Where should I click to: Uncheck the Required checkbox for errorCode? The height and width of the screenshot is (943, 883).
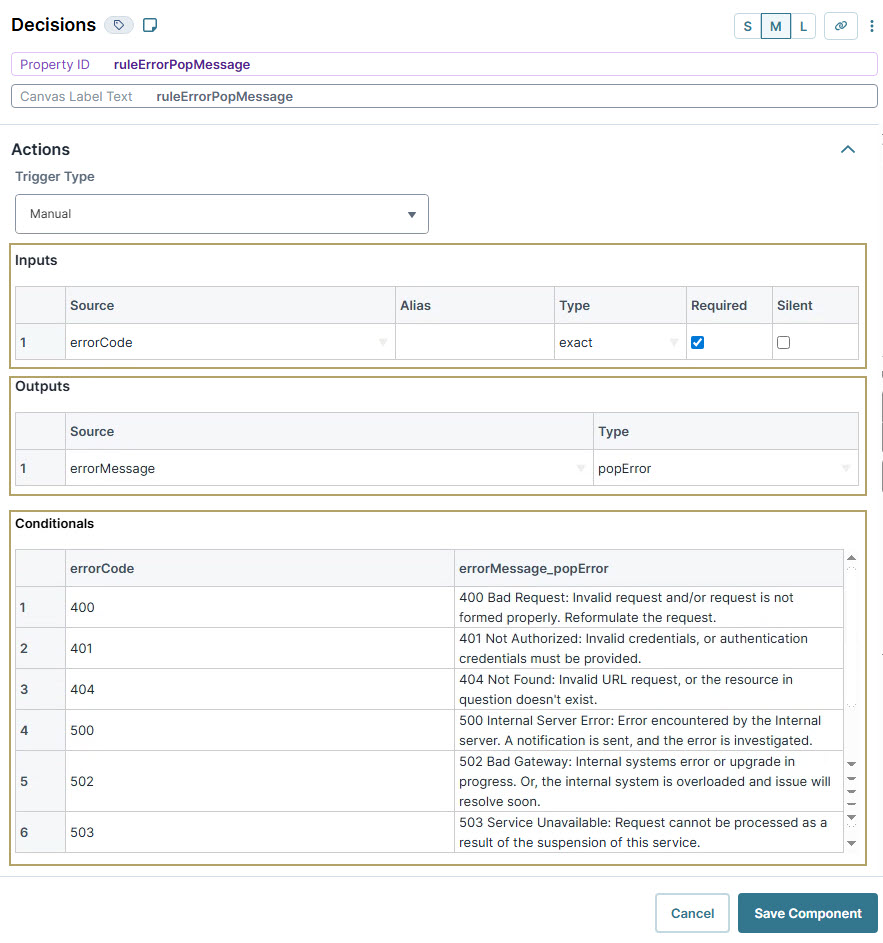click(x=697, y=342)
